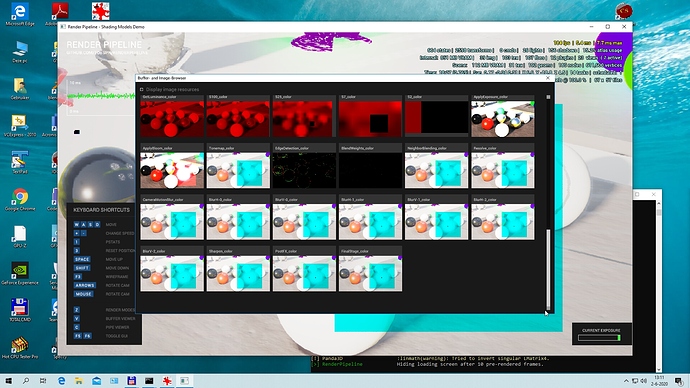Click the SPACE move up shortcut key
This screenshot has width=690, height=388.
click(x=82, y=259)
